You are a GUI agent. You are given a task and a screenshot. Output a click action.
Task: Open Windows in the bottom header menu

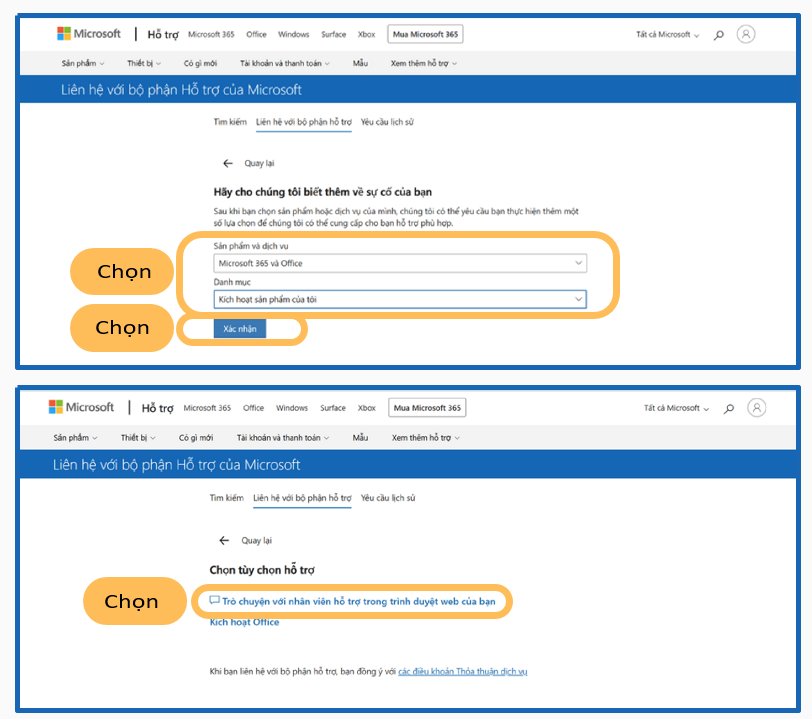pos(292,408)
